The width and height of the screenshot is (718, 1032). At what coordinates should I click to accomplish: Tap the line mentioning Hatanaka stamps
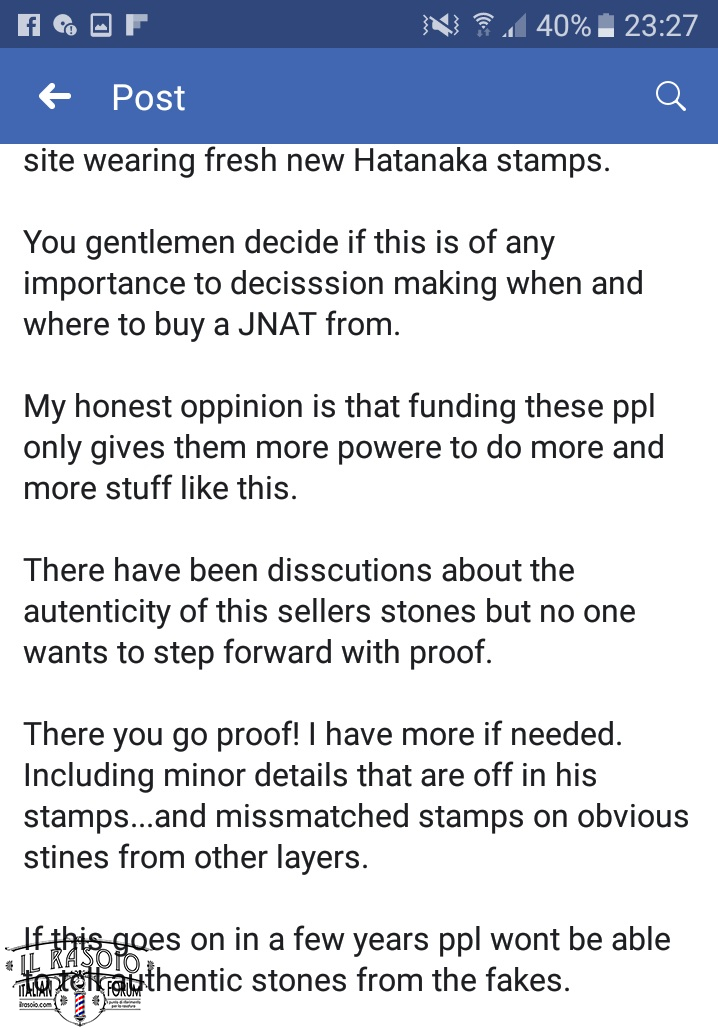(316, 160)
